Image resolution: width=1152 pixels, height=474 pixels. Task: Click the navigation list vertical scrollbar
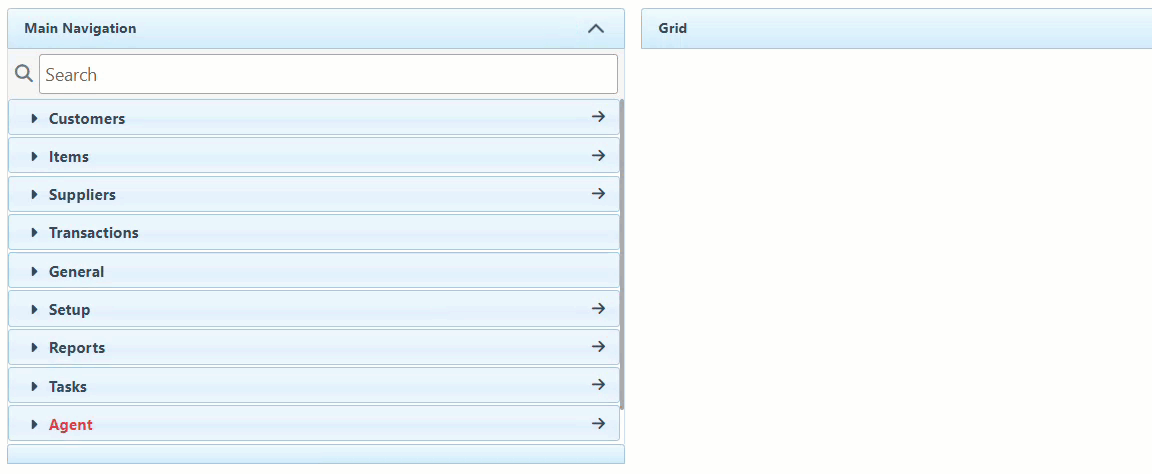622,250
